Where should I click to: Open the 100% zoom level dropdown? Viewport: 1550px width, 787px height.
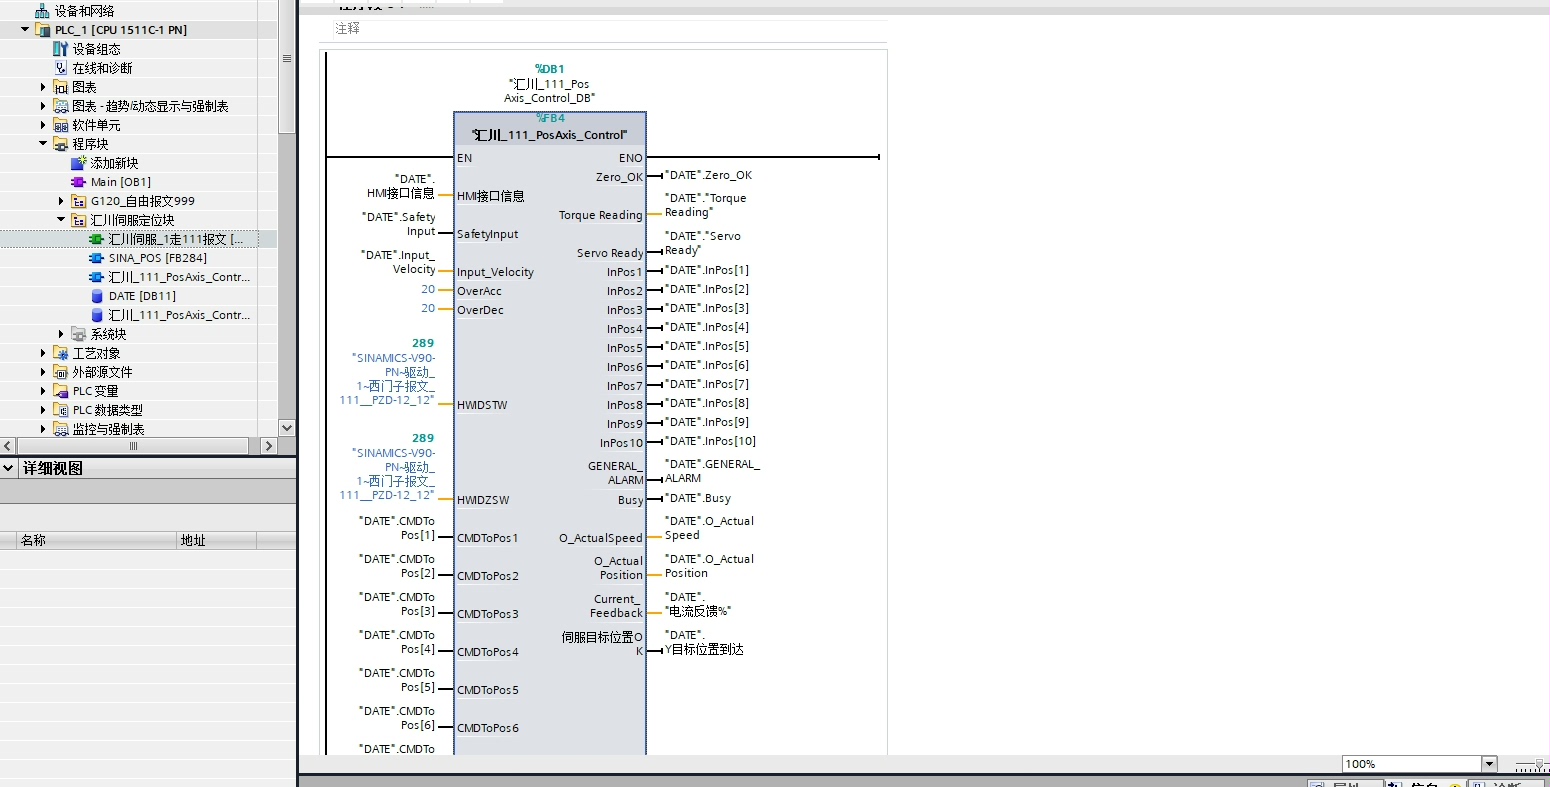(1489, 764)
